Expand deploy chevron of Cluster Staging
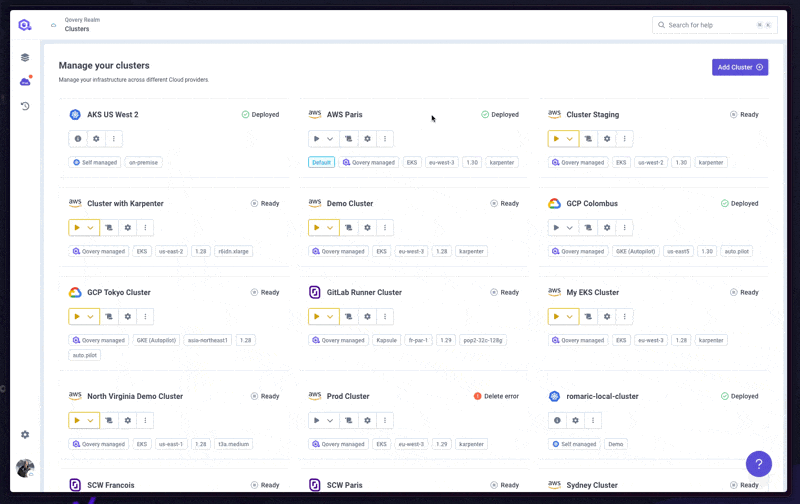 [570, 139]
